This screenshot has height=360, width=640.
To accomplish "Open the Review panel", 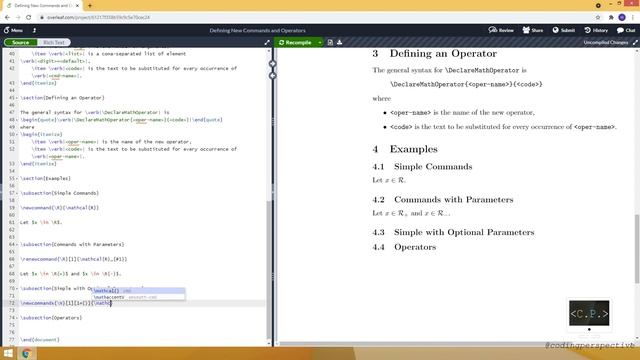I will coord(501,30).
